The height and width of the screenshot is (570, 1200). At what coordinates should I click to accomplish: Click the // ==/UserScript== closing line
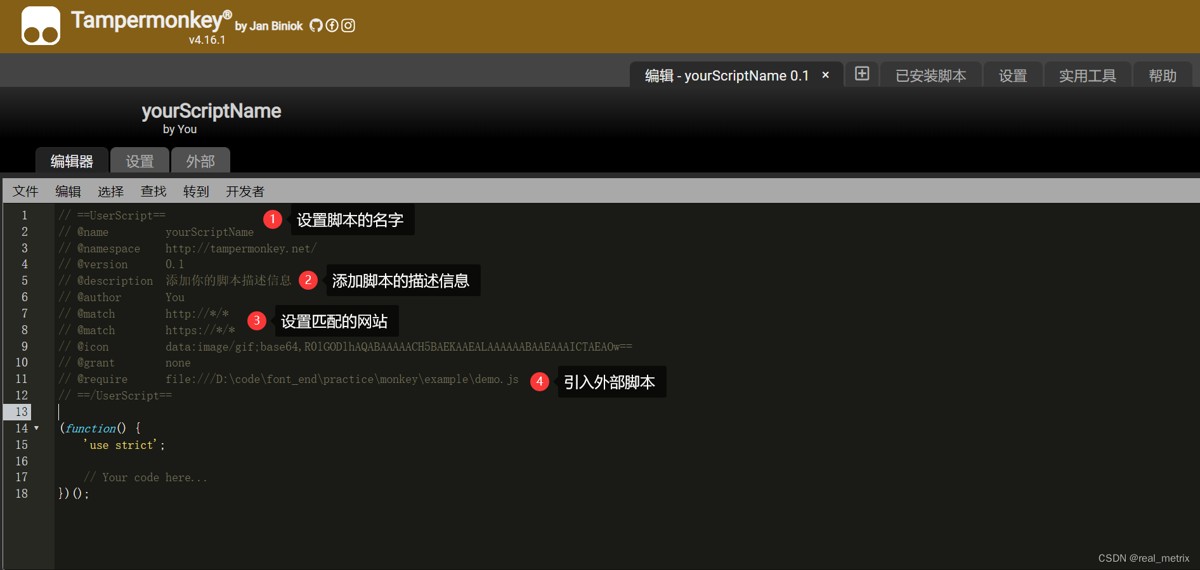(x=115, y=395)
